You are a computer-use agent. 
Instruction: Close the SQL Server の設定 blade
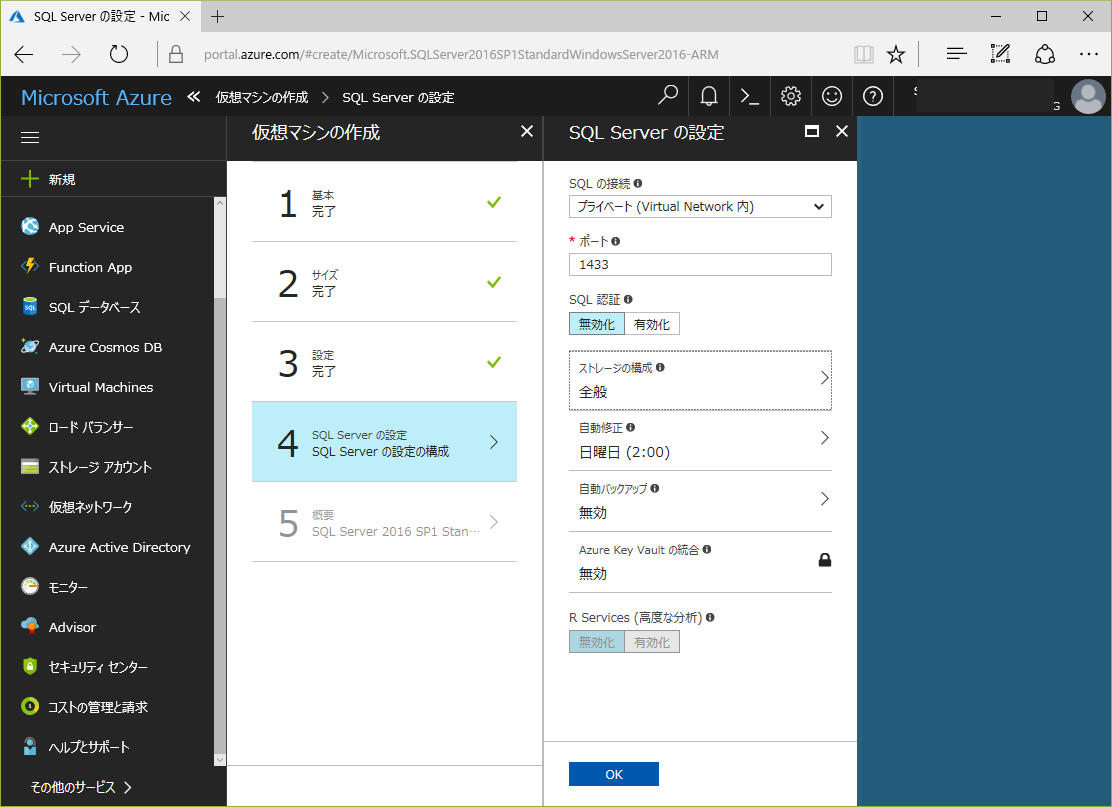[842, 131]
